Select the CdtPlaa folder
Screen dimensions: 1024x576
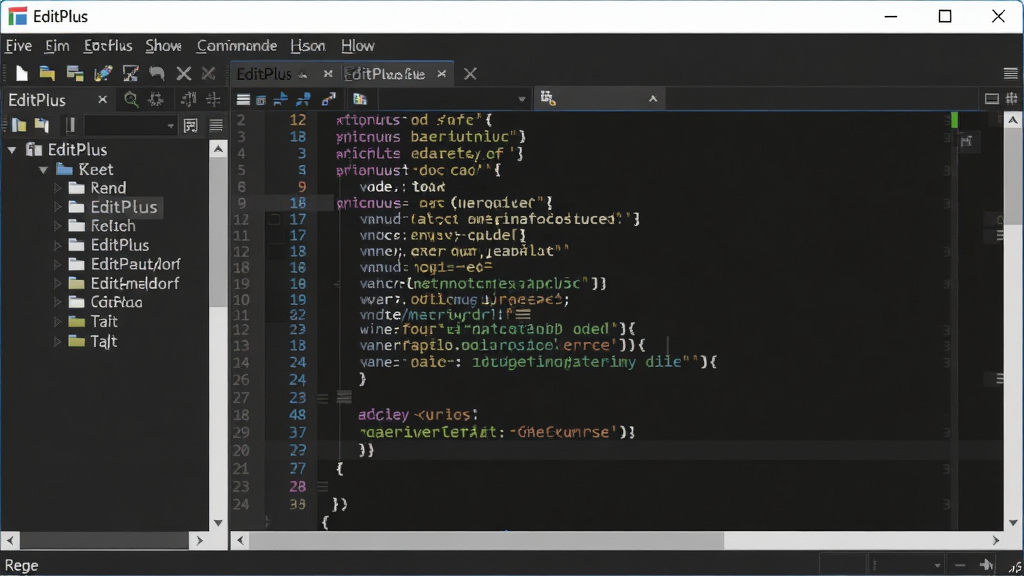click(x=116, y=302)
